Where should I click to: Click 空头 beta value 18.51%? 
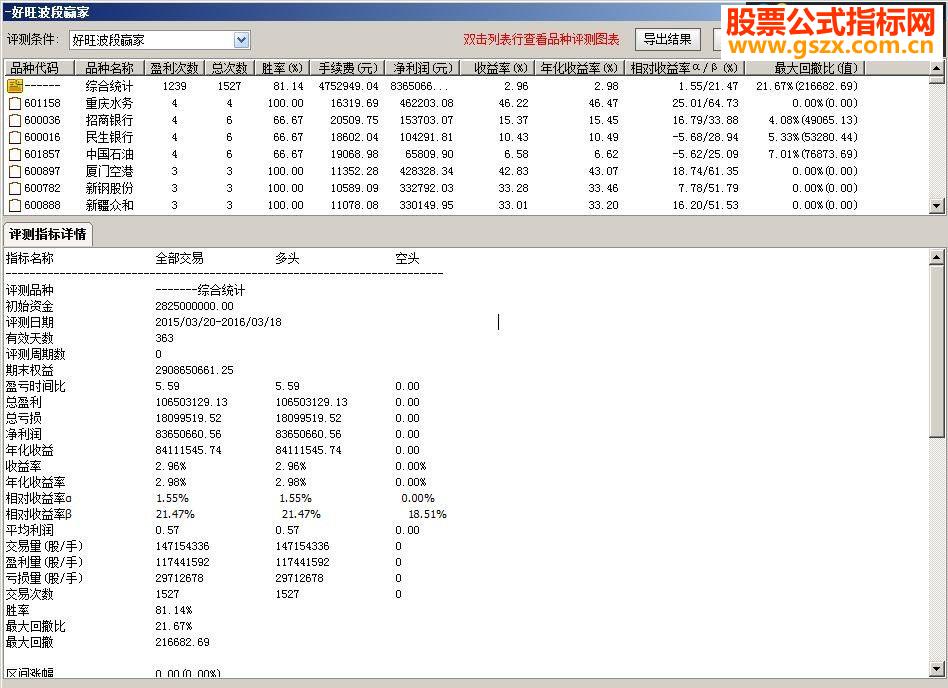[427, 514]
